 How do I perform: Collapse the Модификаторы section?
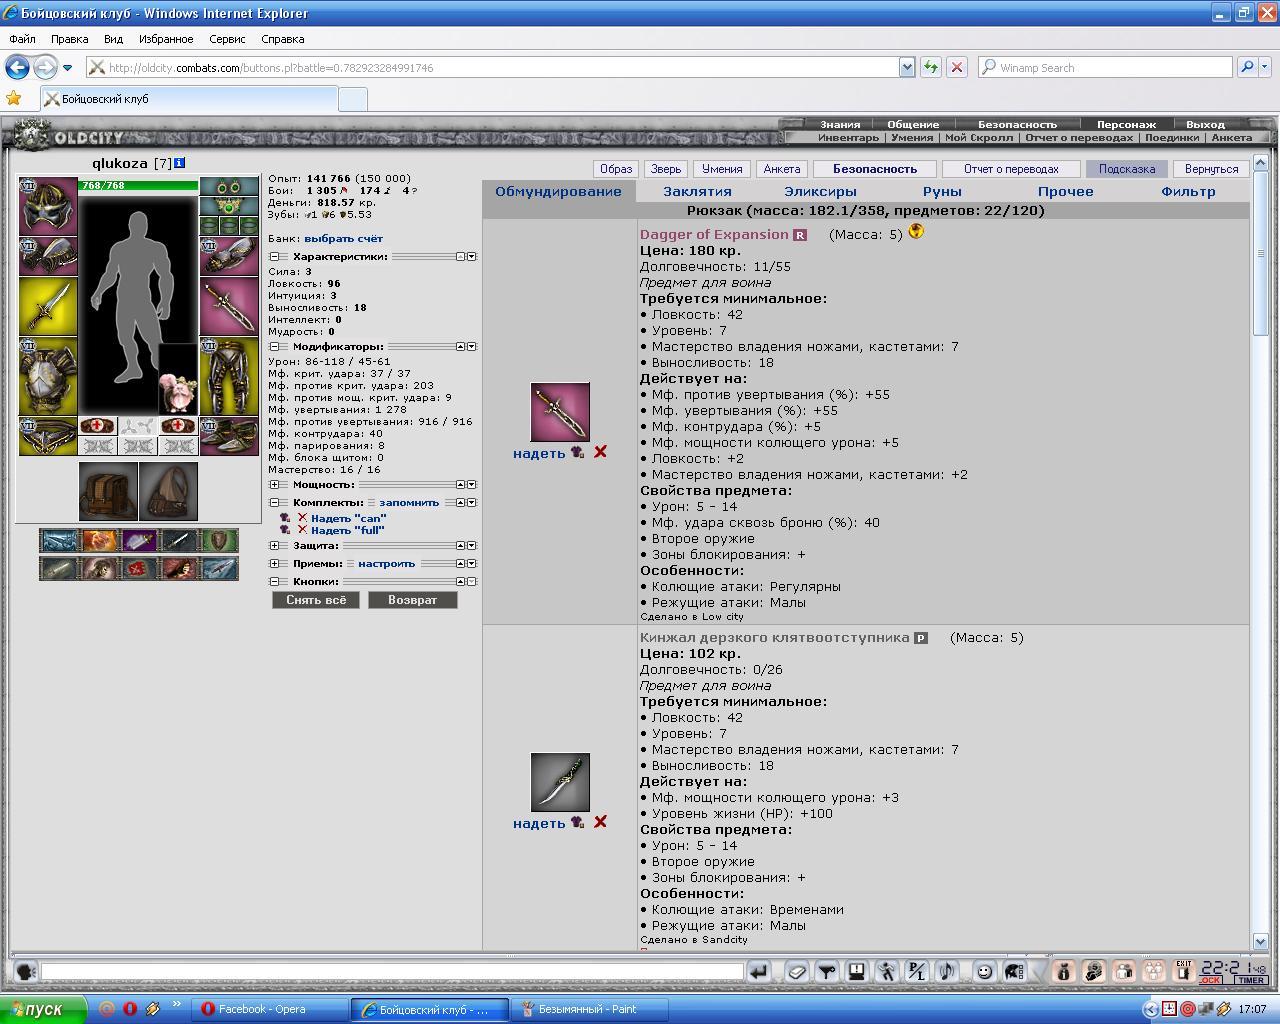273,346
